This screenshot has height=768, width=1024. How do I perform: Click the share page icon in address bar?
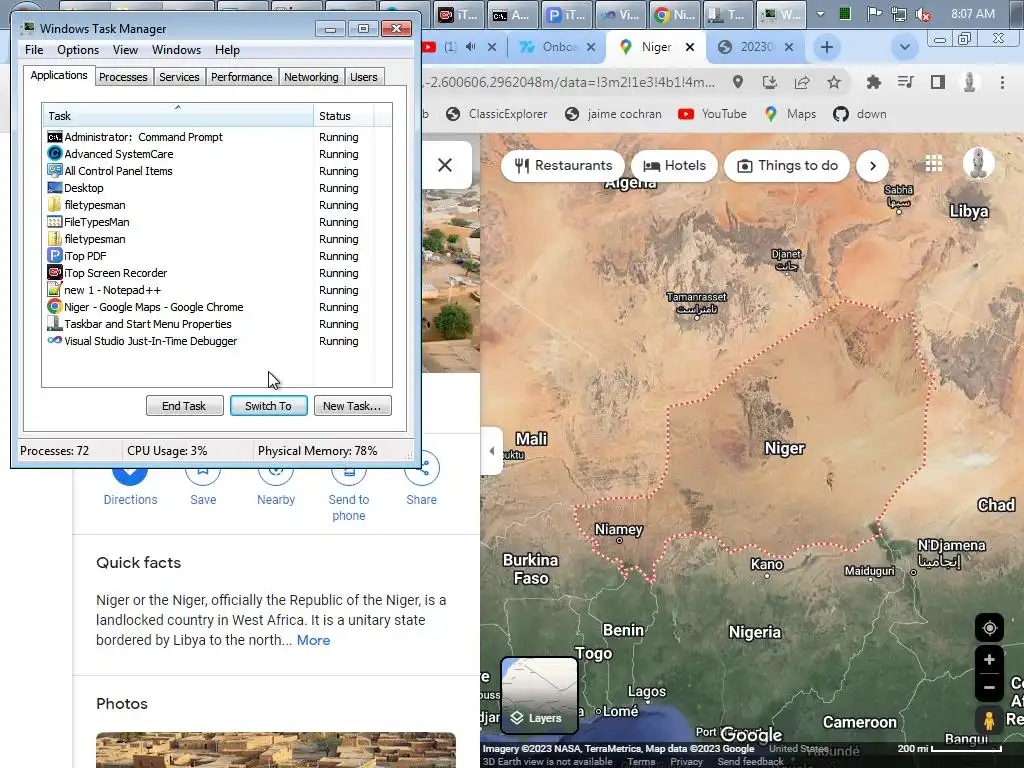802,82
